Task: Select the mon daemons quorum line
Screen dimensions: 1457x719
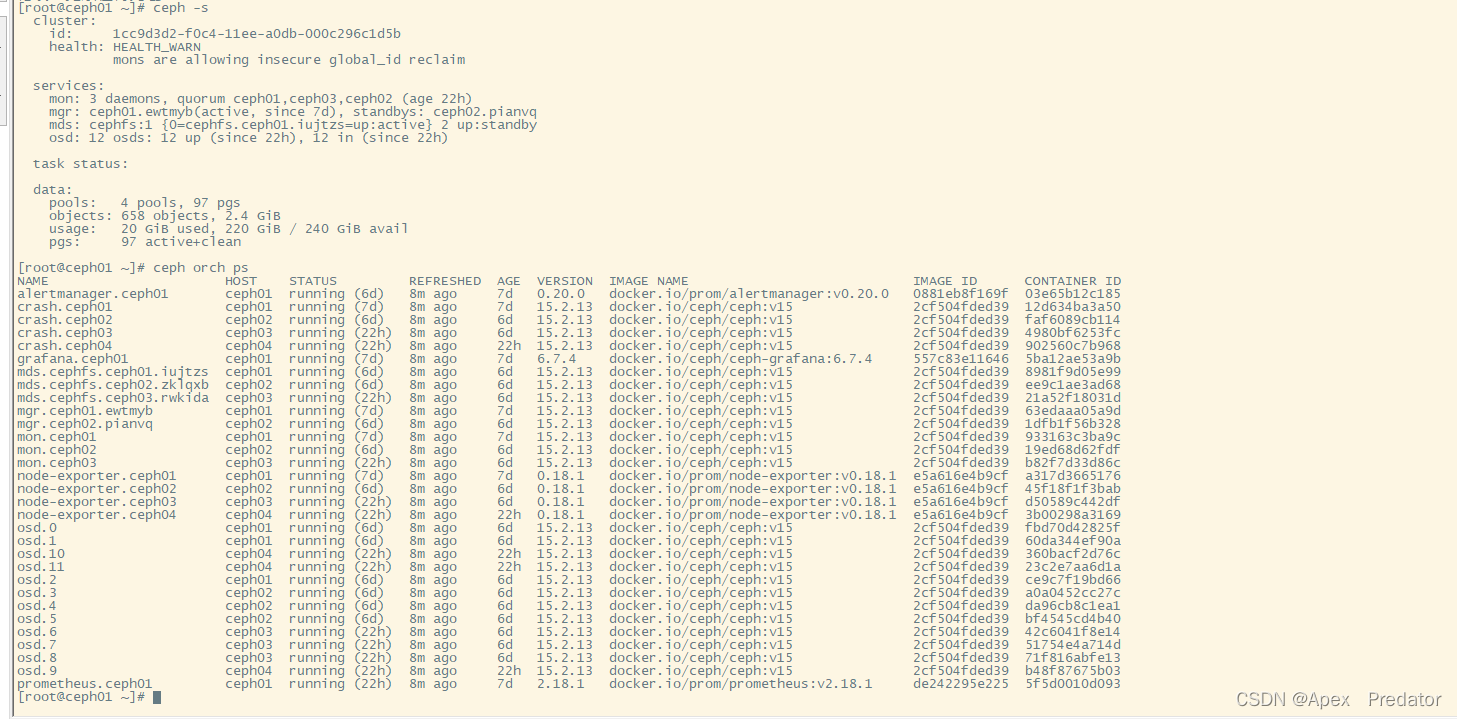Action: click(x=260, y=98)
